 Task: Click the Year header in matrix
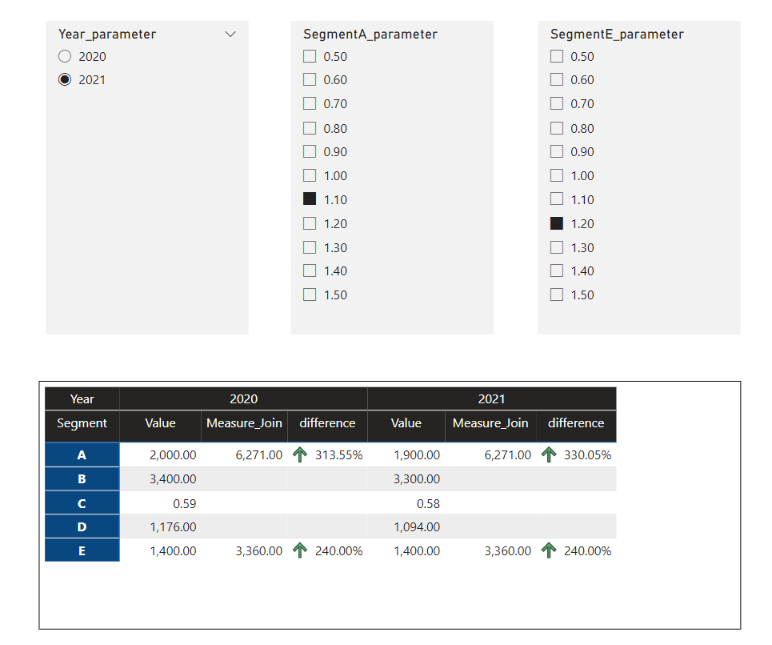click(82, 399)
